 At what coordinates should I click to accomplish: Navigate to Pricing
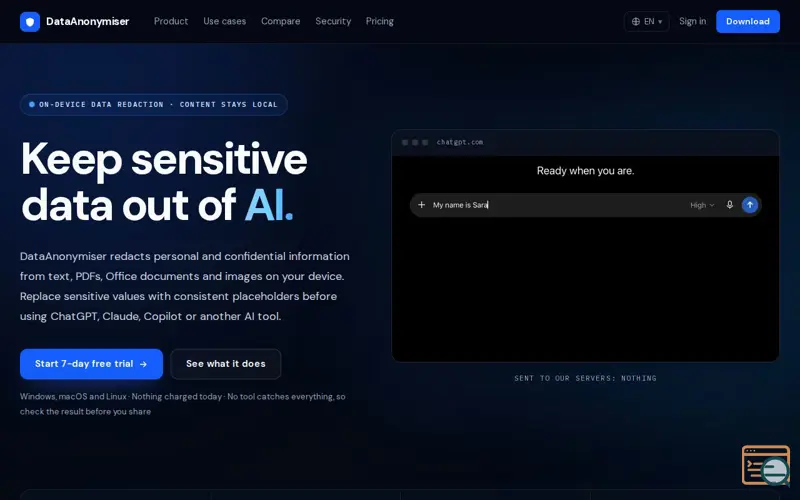[380, 21]
